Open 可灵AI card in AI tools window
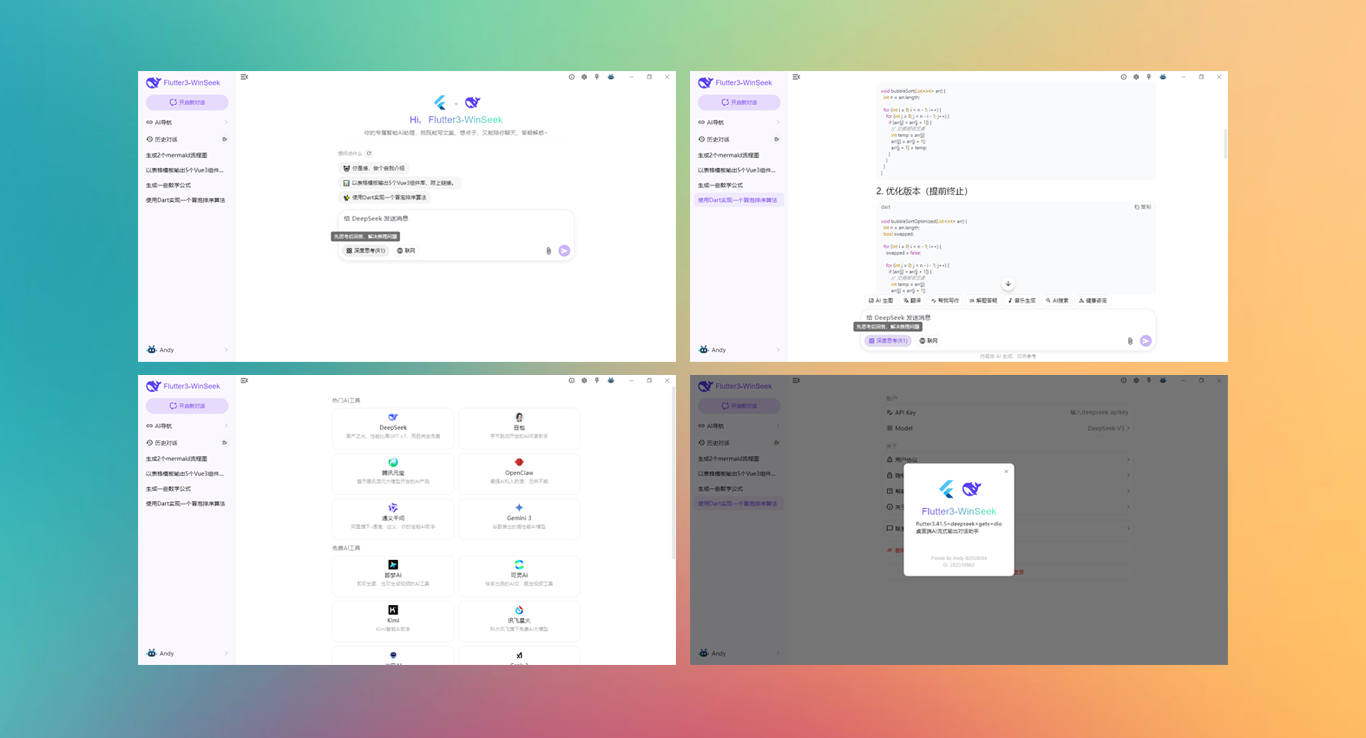The height and width of the screenshot is (738, 1366). click(x=519, y=576)
